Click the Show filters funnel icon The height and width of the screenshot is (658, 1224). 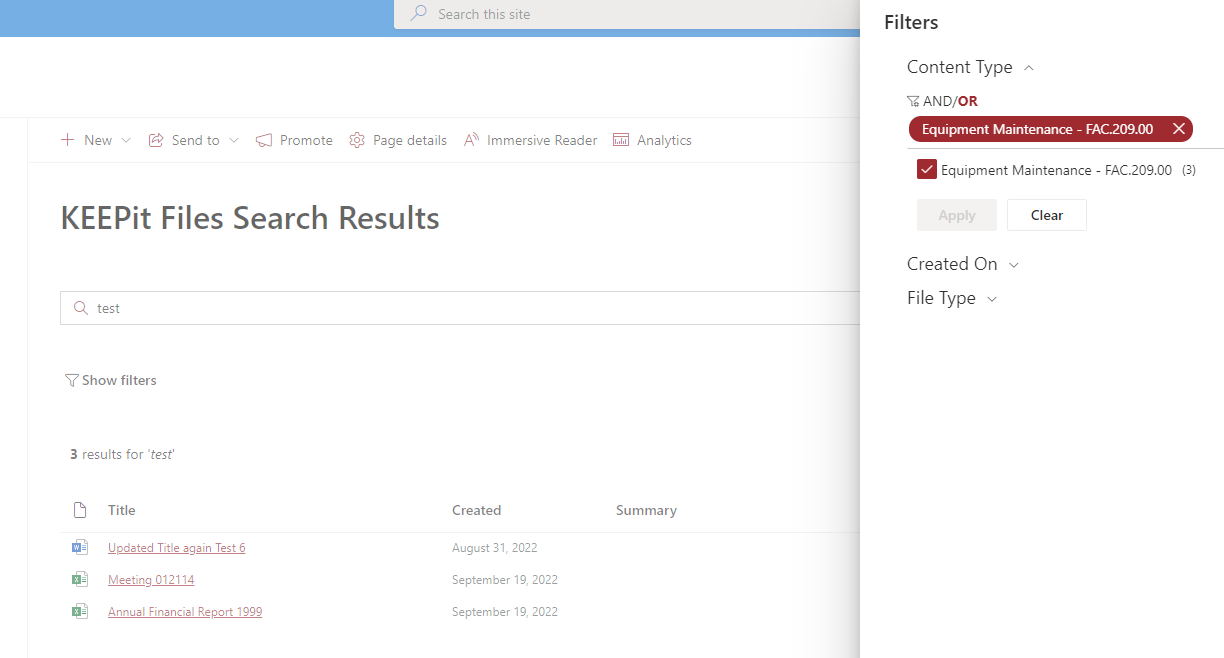(71, 380)
